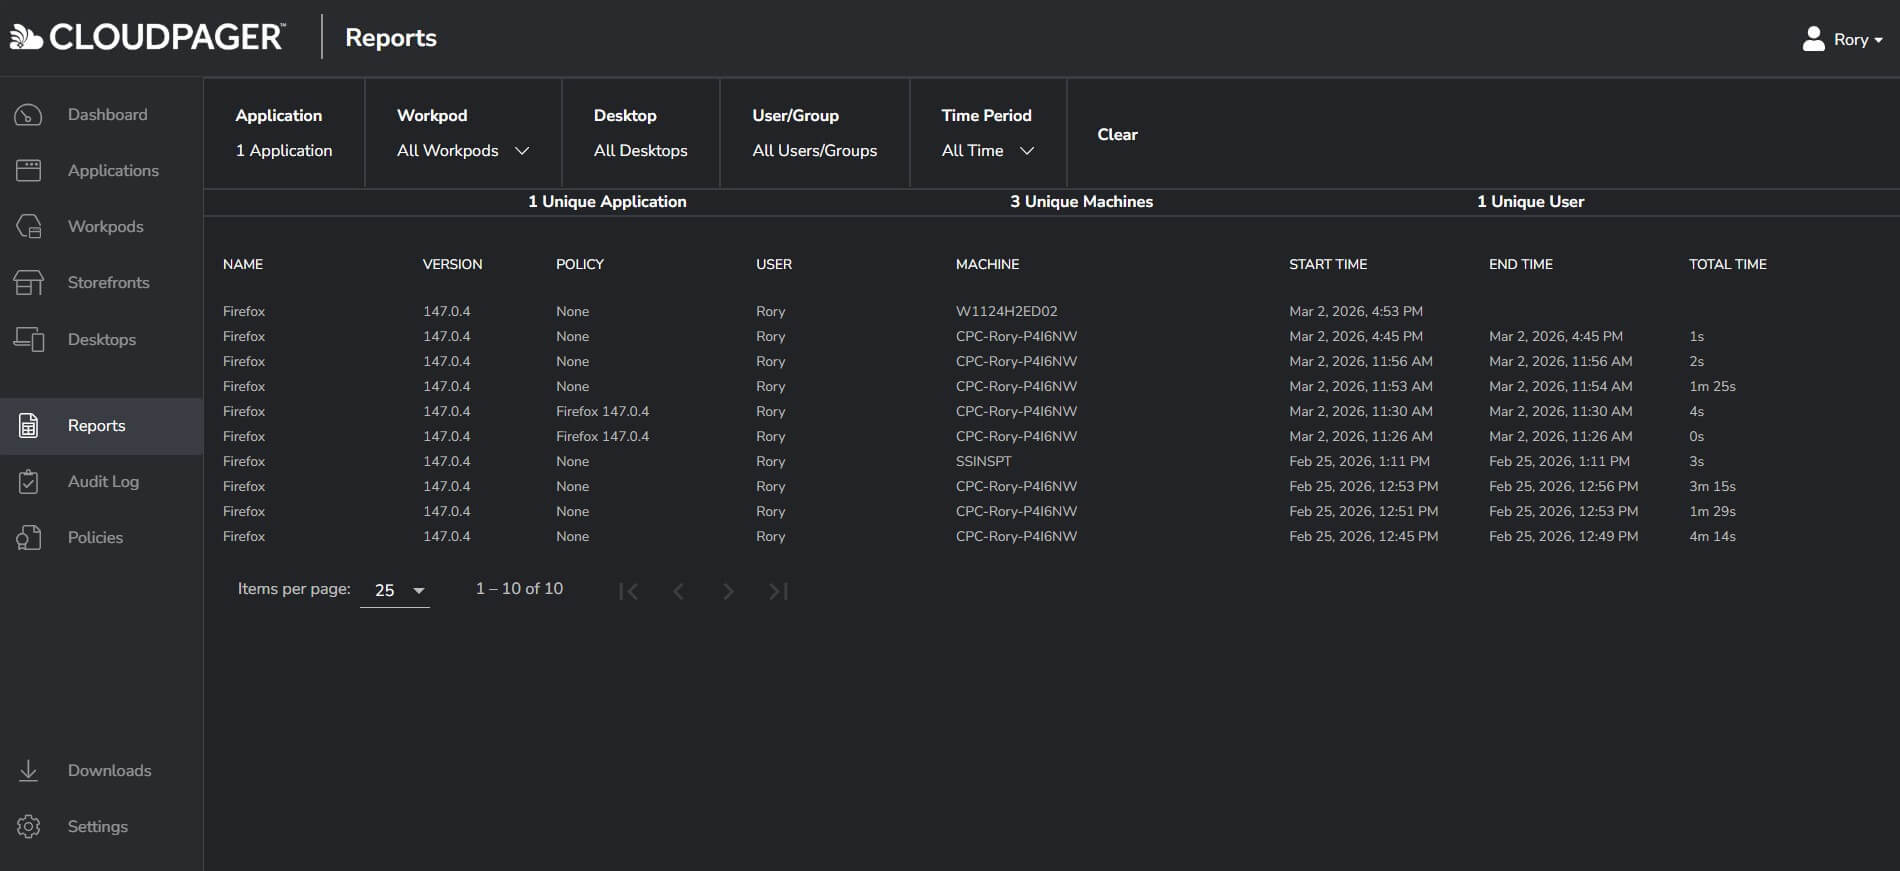The image size is (1900, 871).
Task: Go to first page of results
Action: [628, 591]
